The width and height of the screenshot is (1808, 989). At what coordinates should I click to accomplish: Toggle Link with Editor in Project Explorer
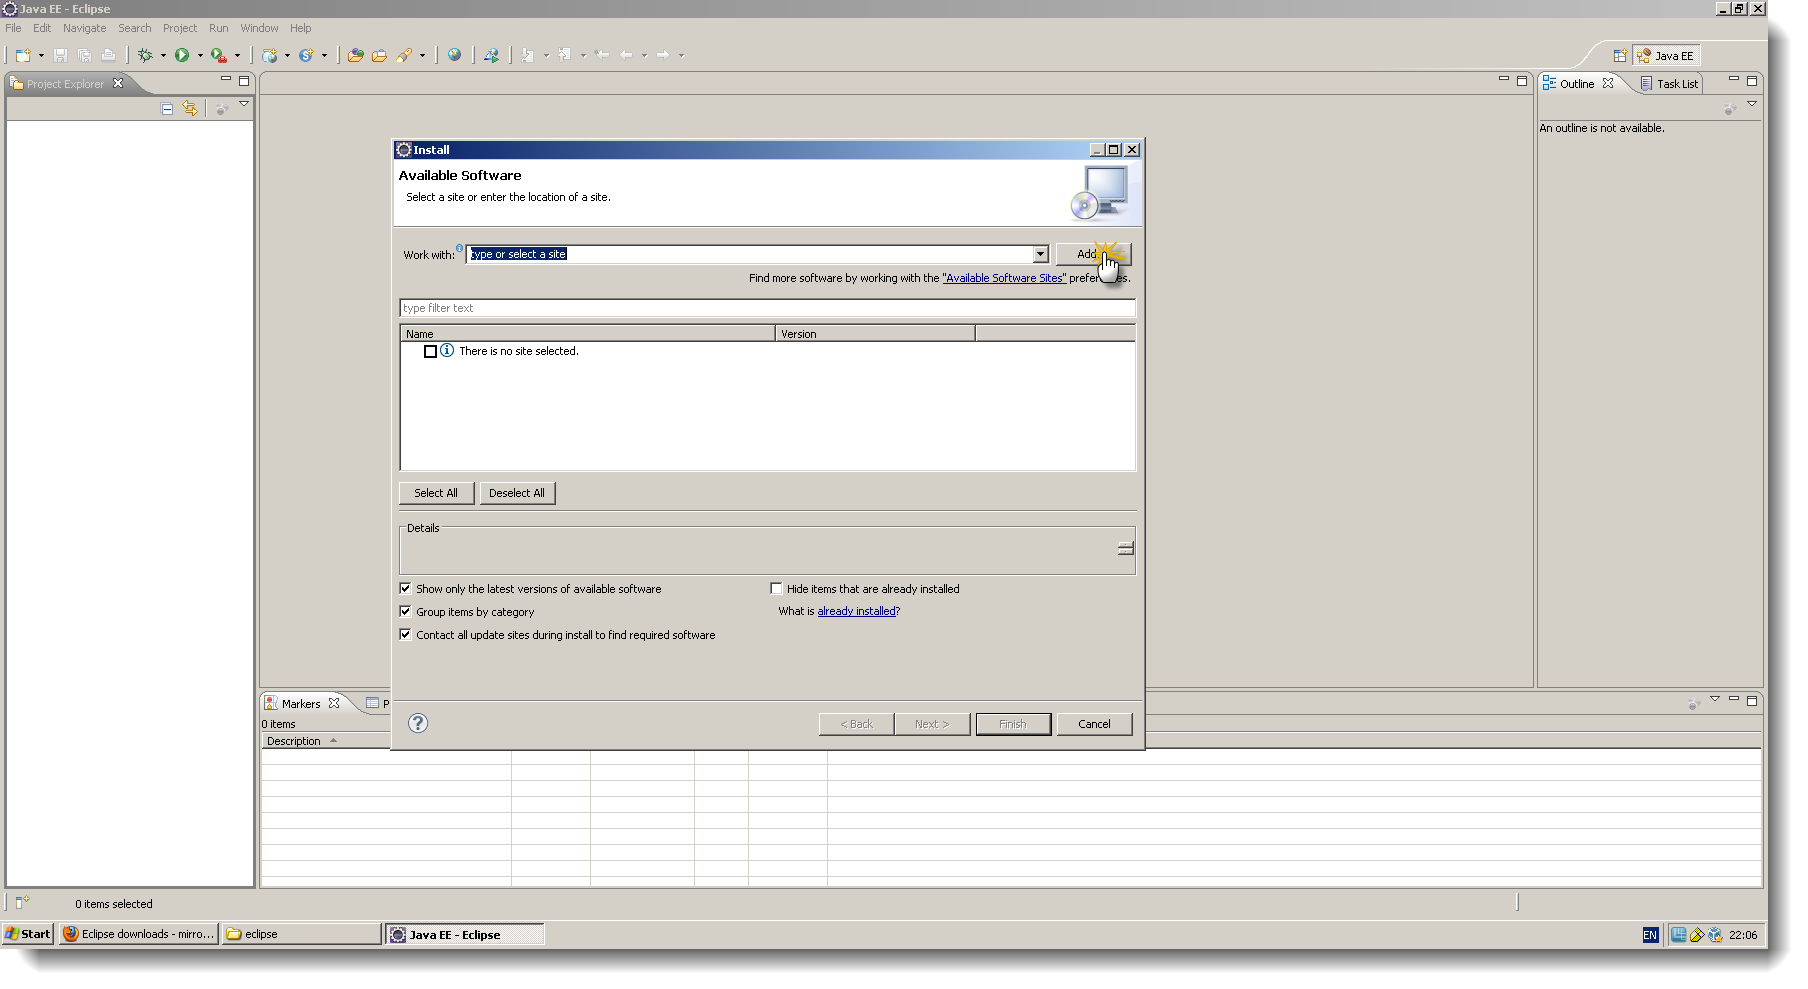coord(190,108)
